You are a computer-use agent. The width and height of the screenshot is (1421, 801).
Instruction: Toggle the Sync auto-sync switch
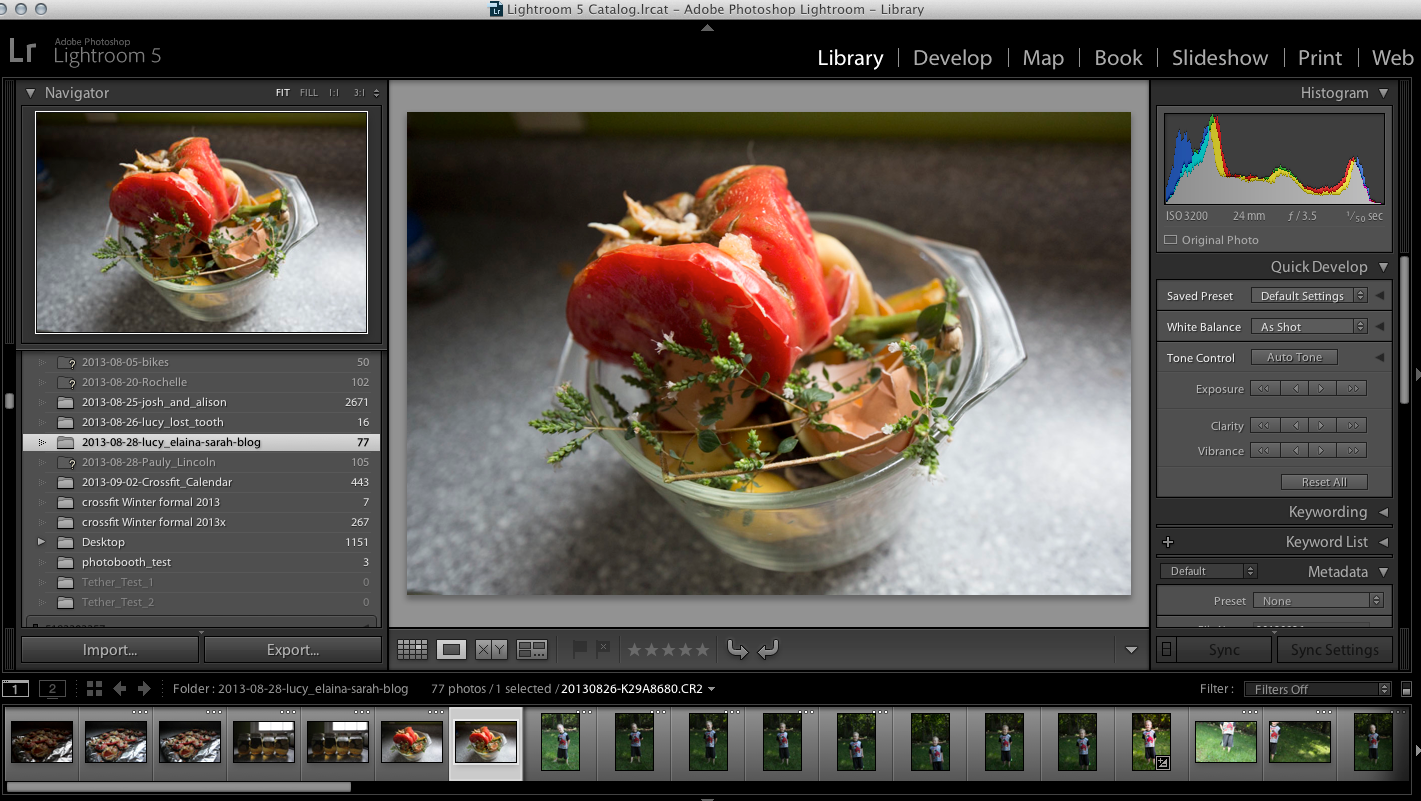click(x=1166, y=650)
